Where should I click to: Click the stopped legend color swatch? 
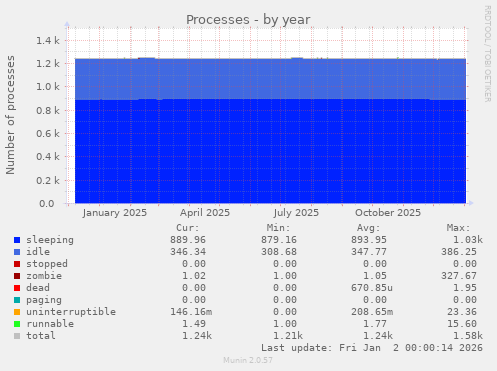click(x=17, y=264)
